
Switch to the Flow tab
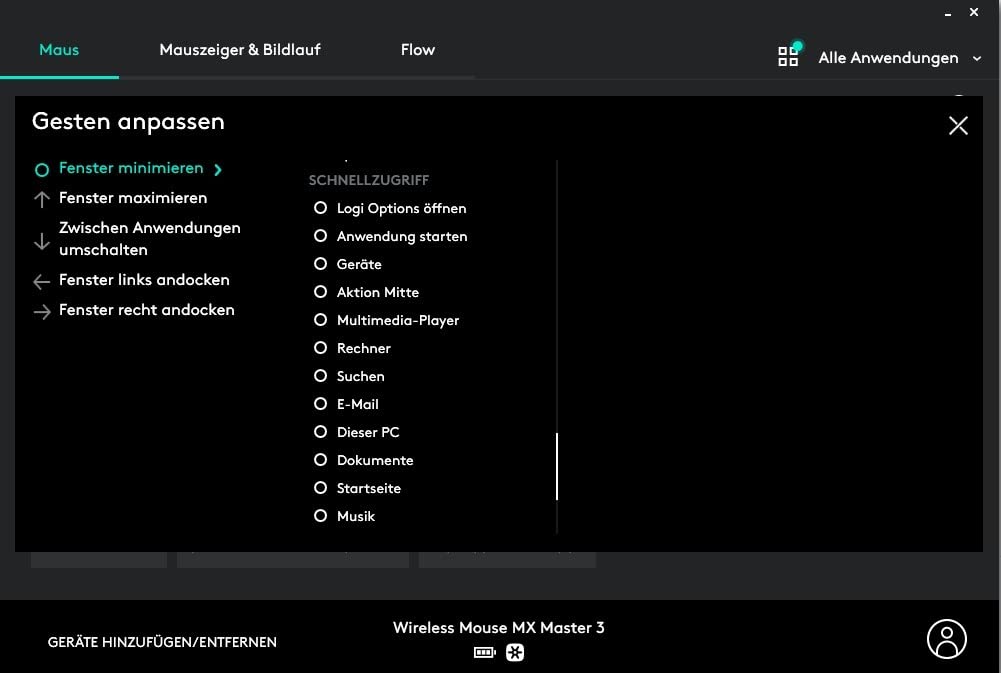tap(418, 50)
